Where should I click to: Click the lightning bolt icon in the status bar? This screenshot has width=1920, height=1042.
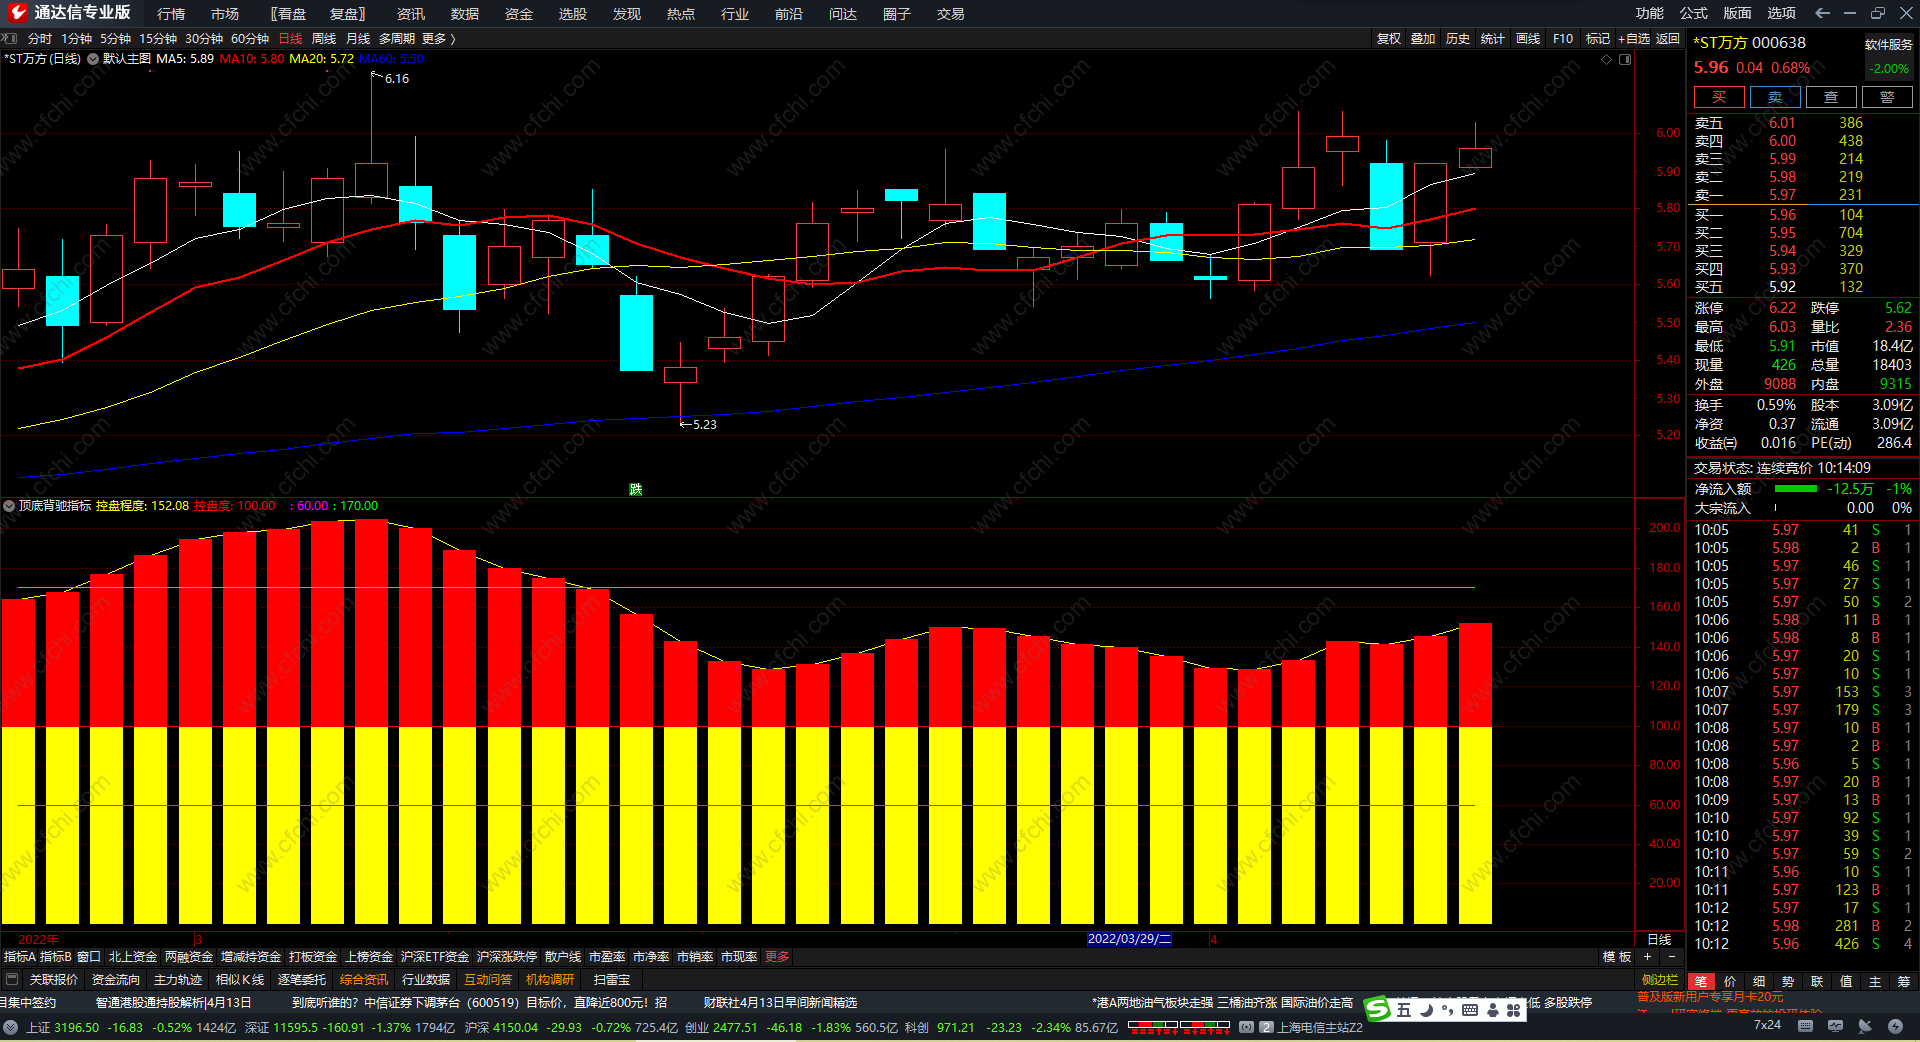tap(1895, 1026)
